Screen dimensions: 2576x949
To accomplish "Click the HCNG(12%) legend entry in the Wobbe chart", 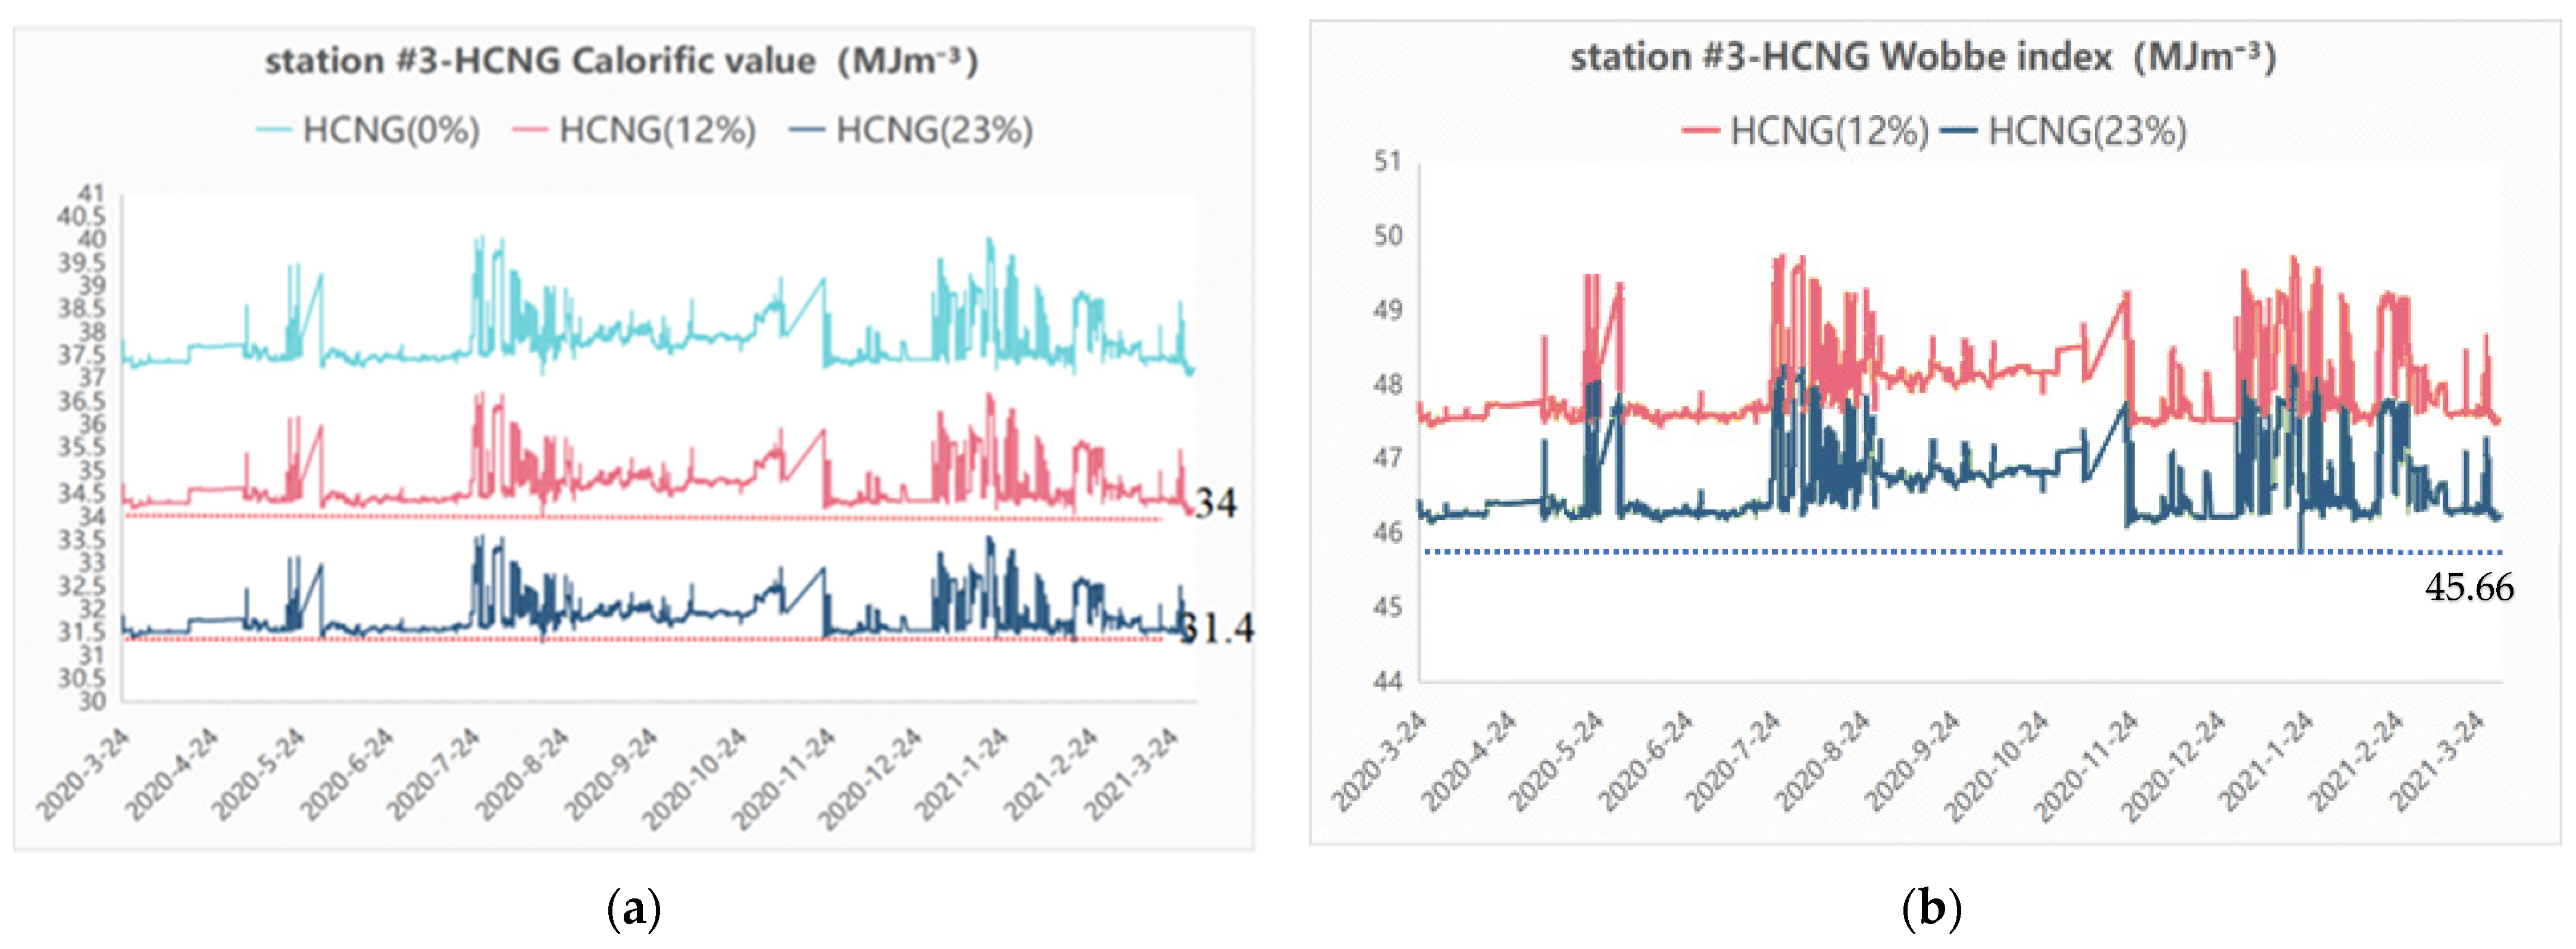I will 1829,131.
